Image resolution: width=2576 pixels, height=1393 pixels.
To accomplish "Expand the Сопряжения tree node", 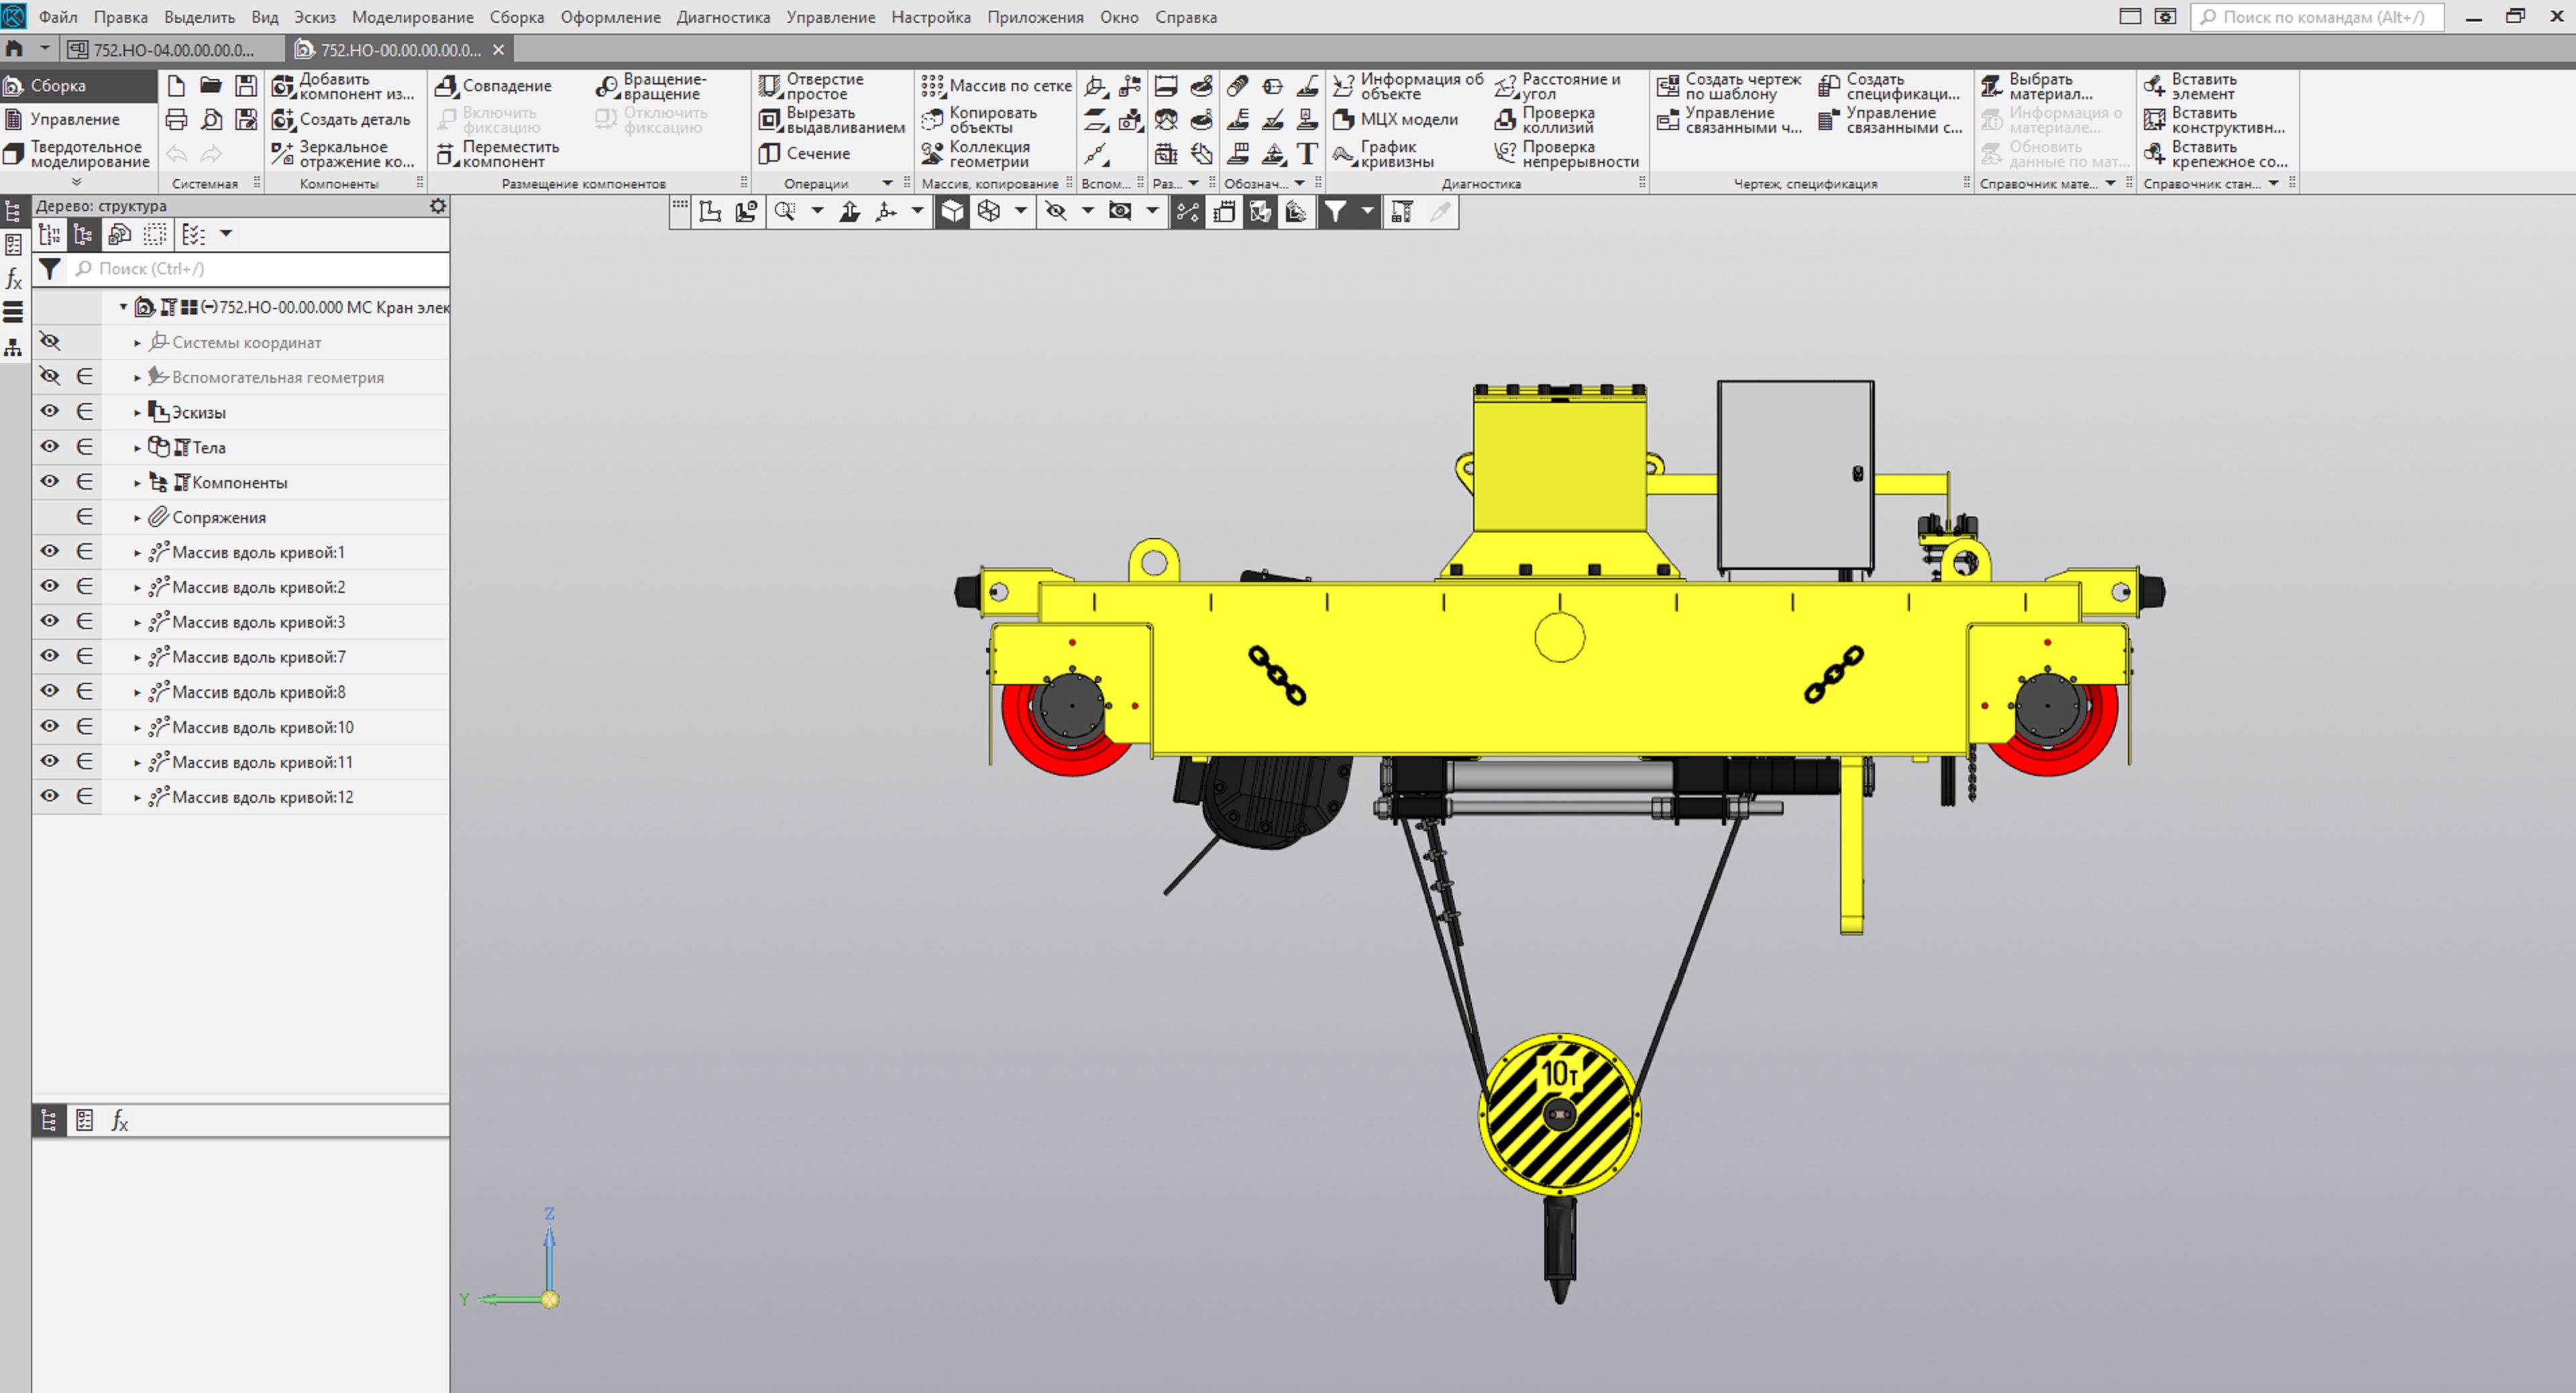I will coord(137,518).
